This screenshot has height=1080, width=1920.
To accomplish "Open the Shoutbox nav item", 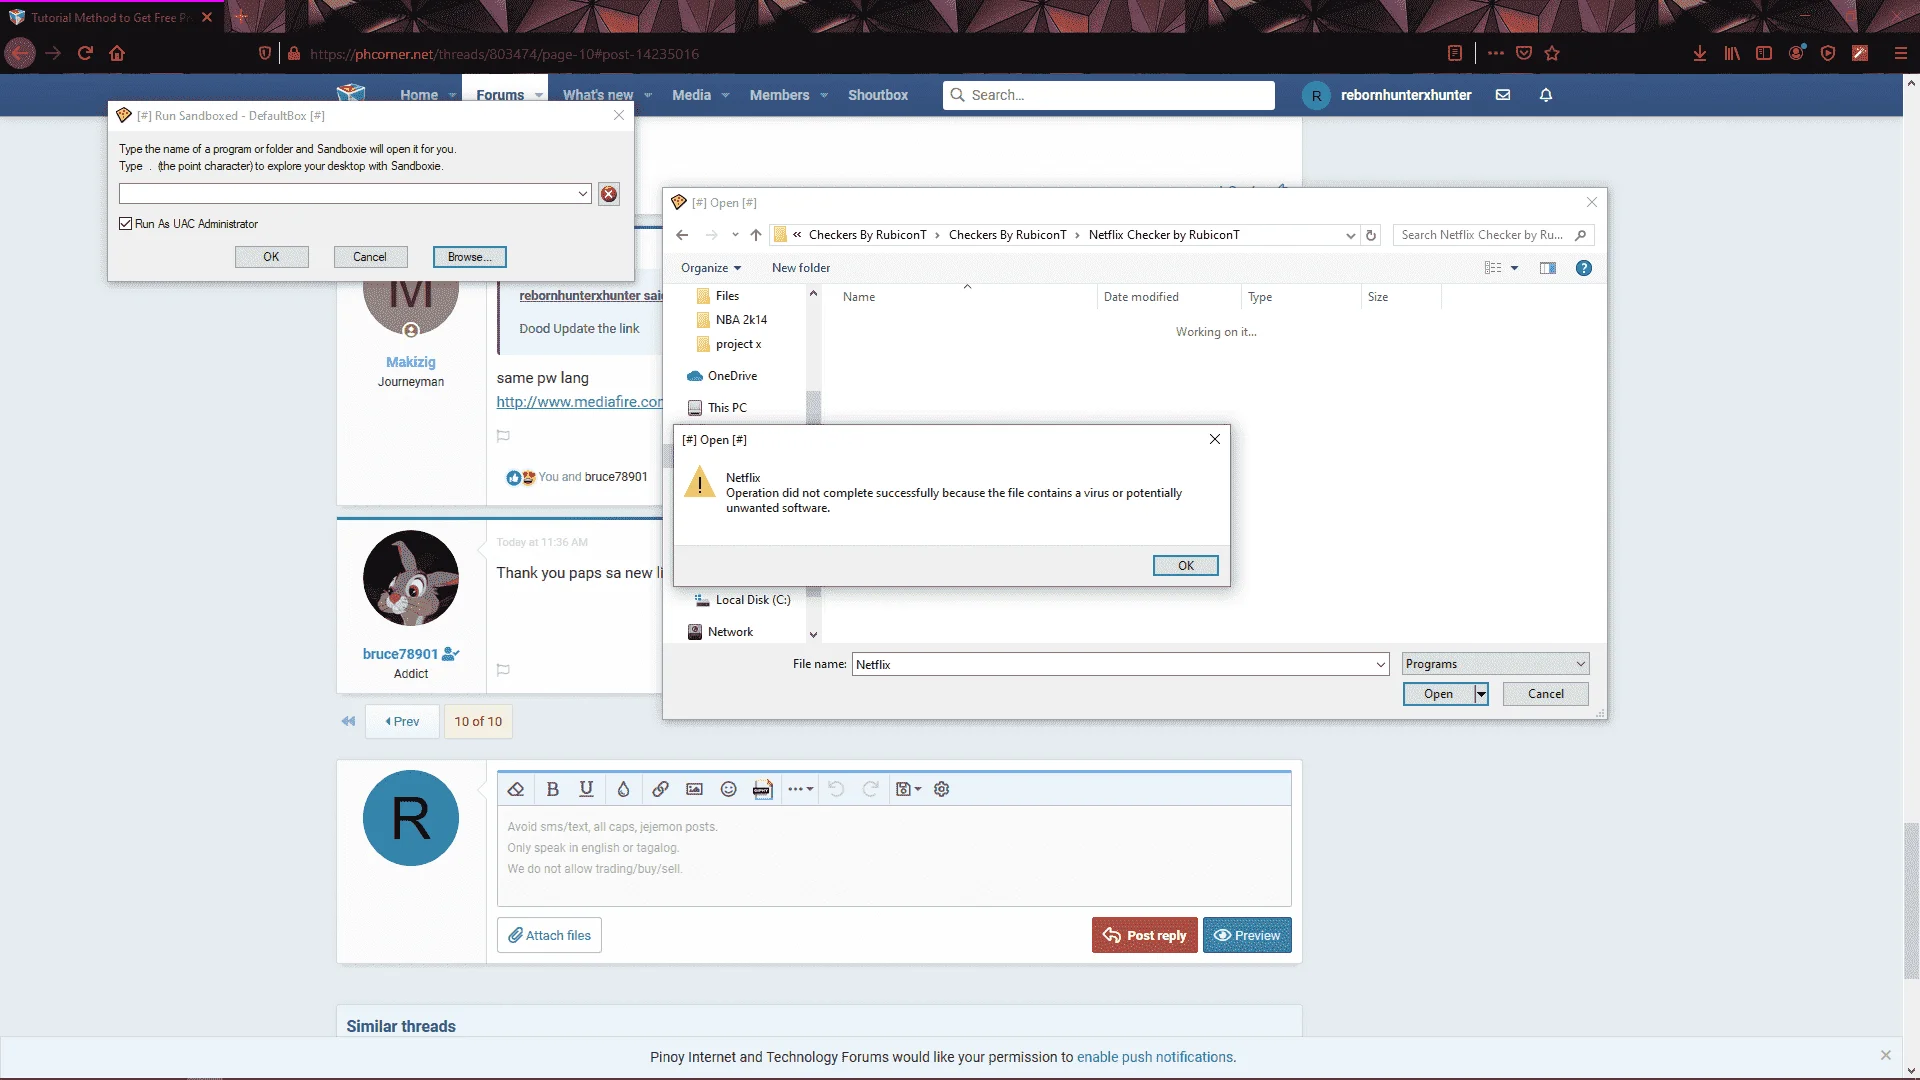I will pos(878,95).
